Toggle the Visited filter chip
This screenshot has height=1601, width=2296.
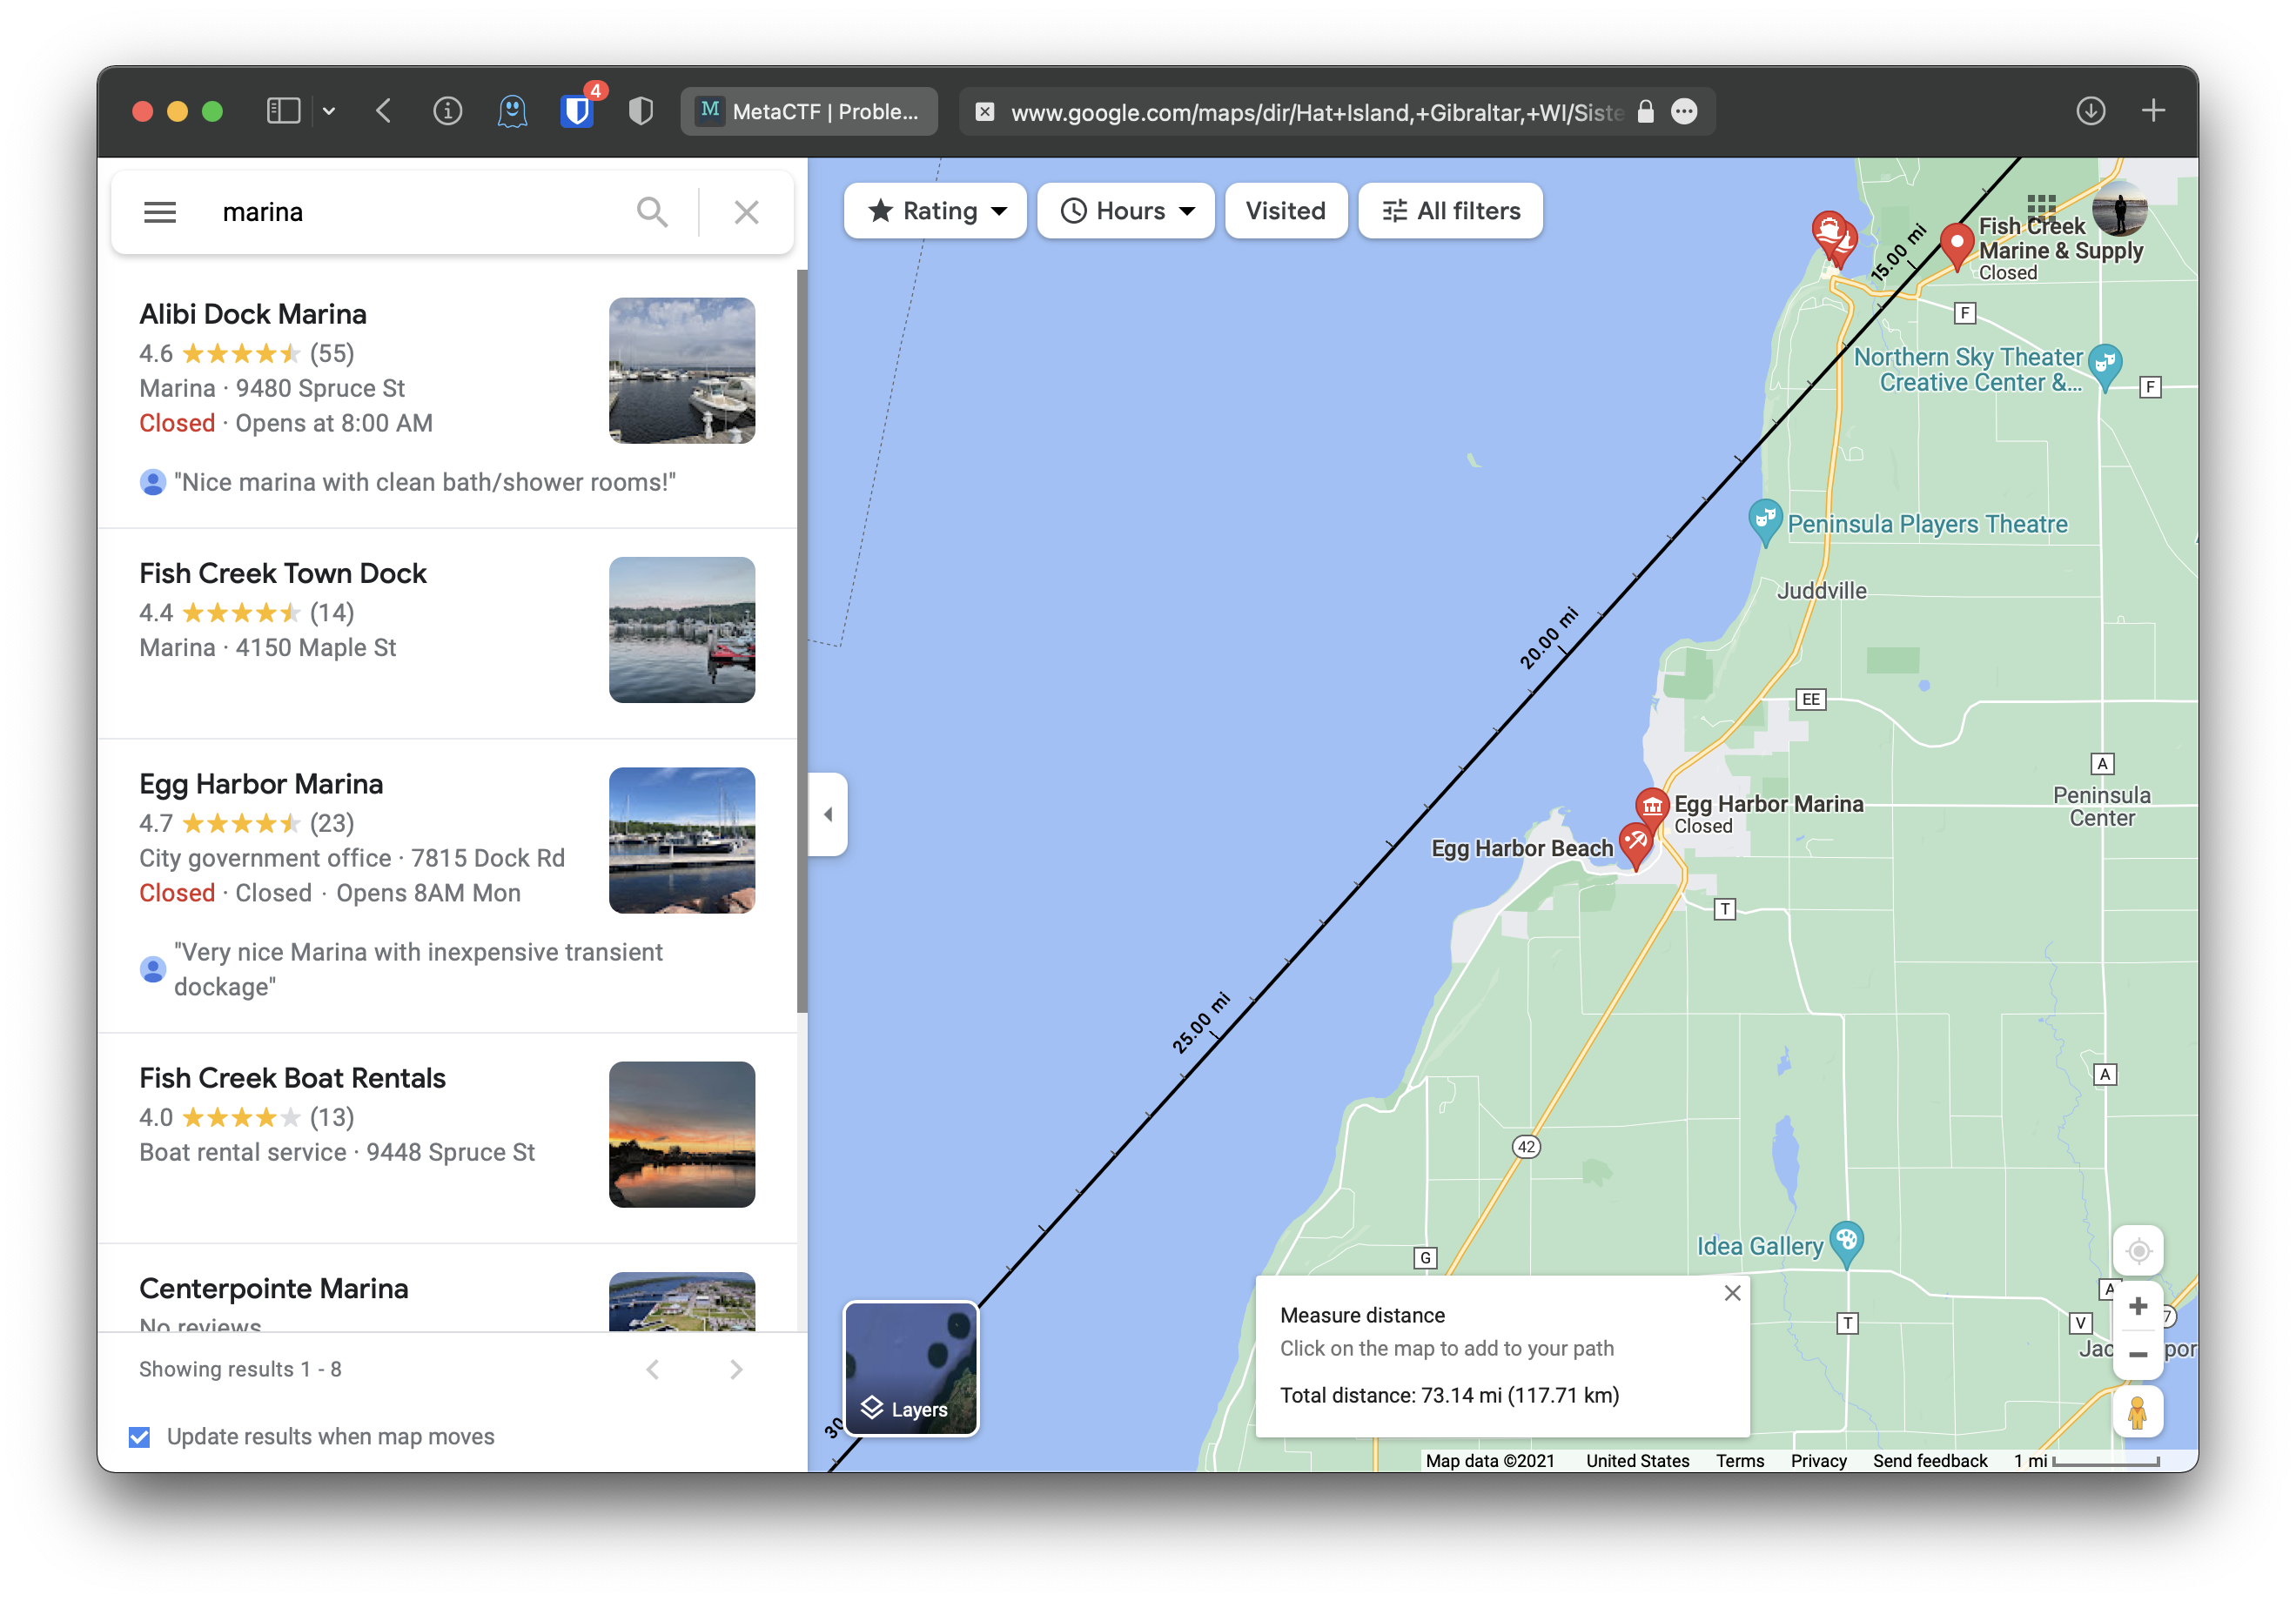pyautogui.click(x=1285, y=211)
